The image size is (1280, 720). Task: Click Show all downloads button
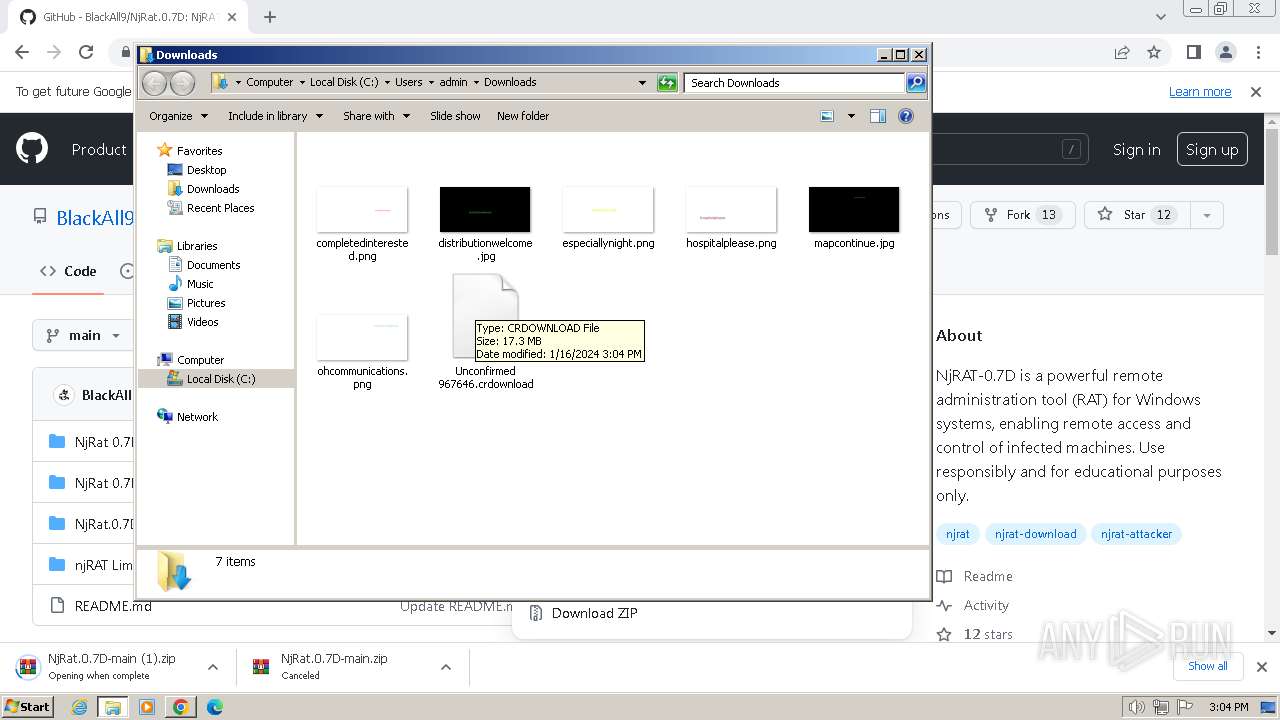point(1208,666)
